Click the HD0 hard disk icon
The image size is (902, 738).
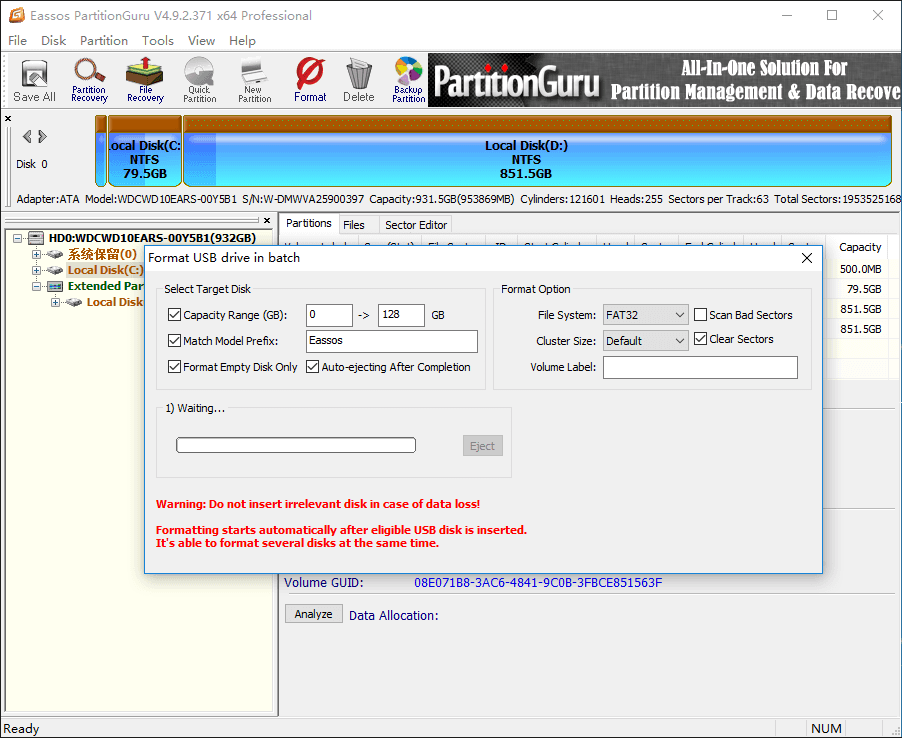(x=36, y=238)
